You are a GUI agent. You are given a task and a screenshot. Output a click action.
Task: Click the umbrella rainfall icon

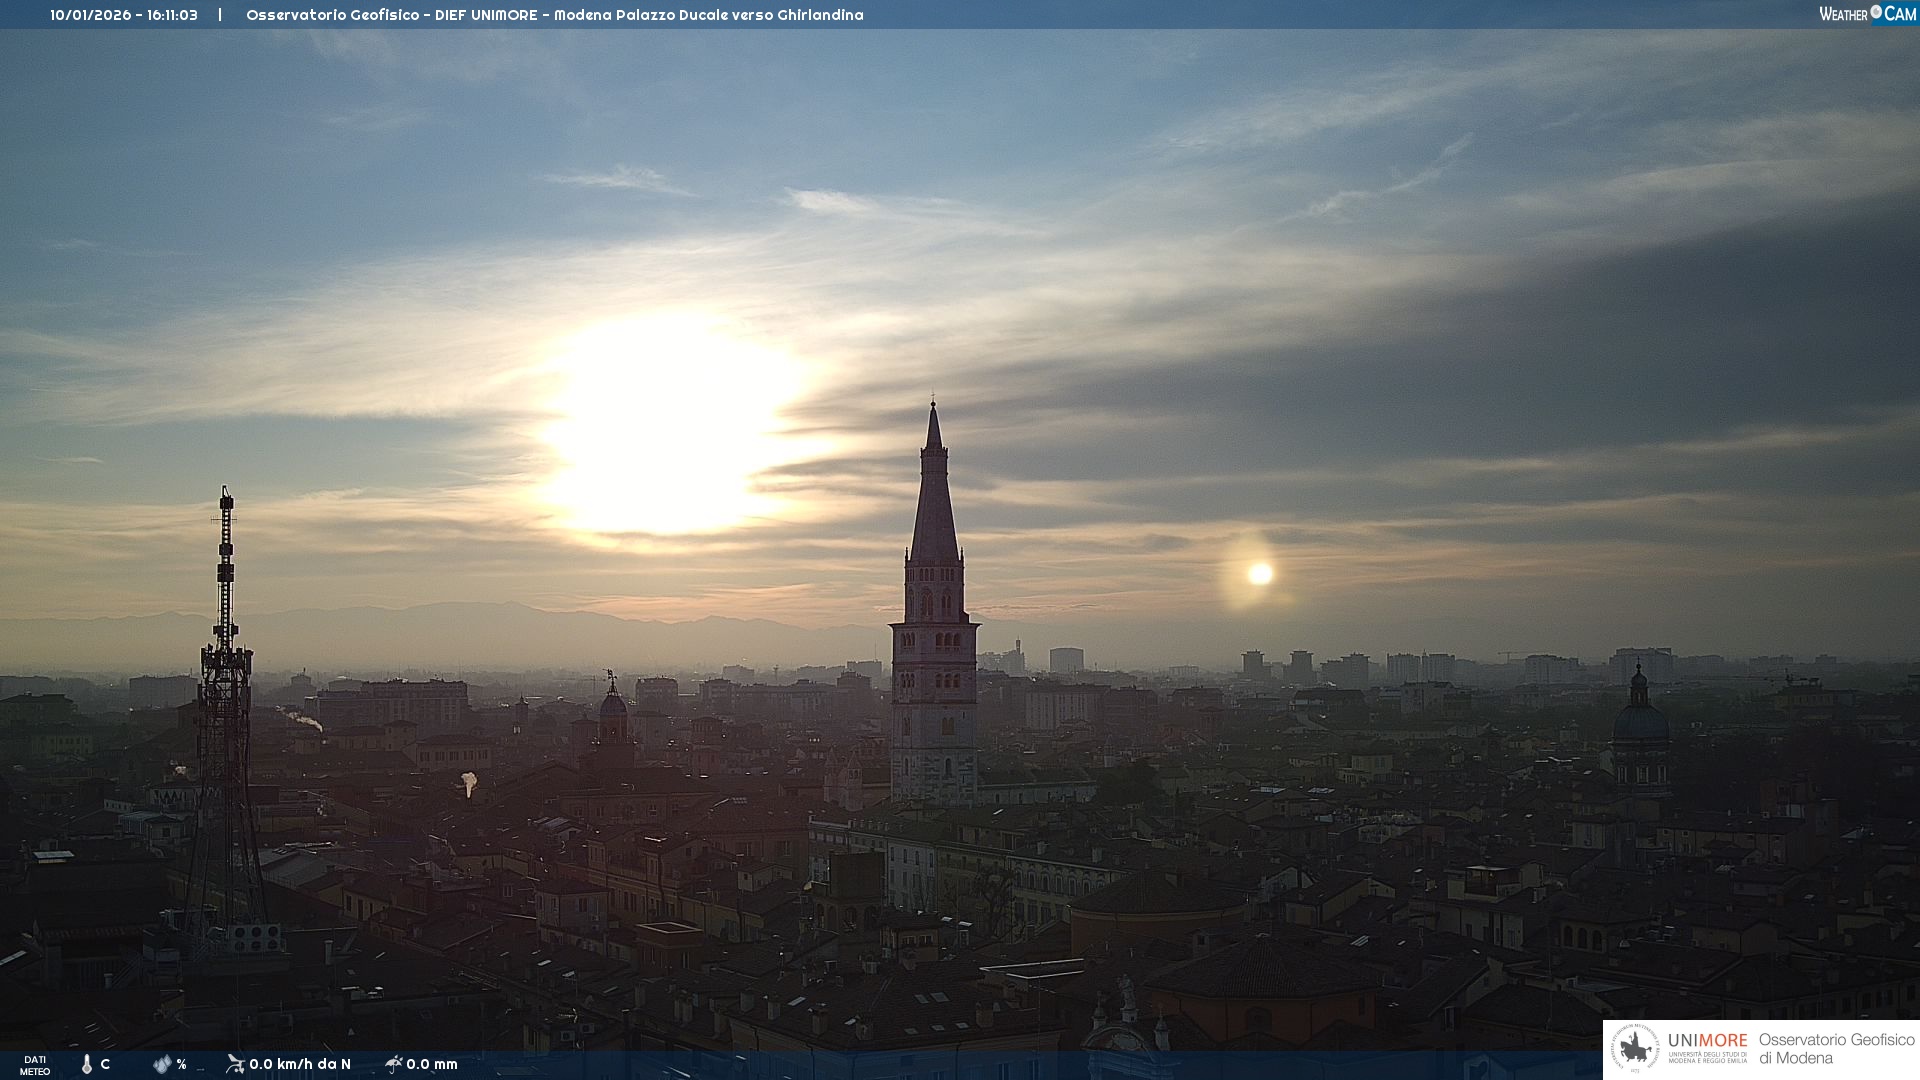394,1063
